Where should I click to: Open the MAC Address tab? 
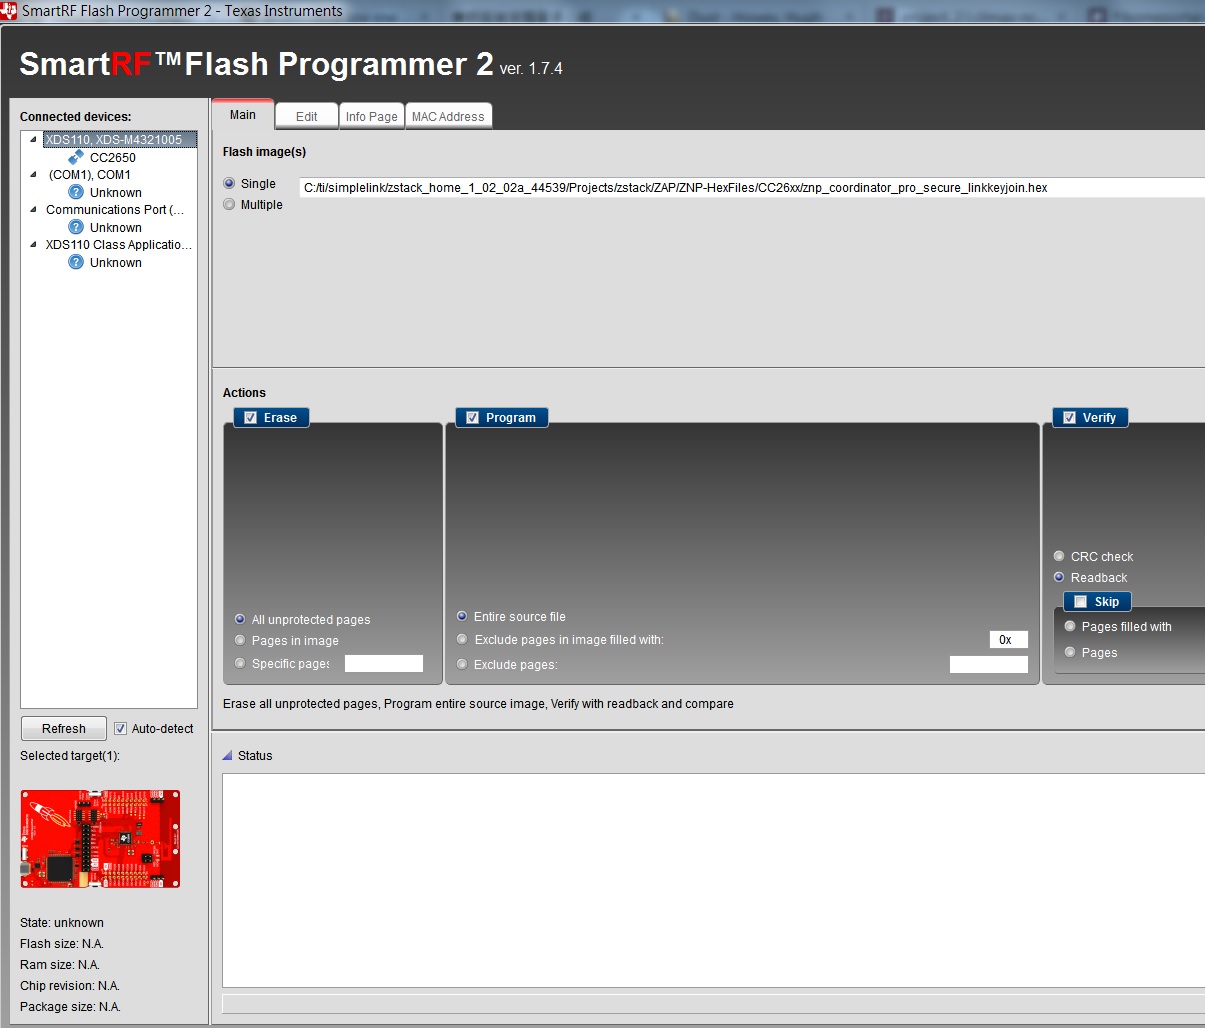448,116
